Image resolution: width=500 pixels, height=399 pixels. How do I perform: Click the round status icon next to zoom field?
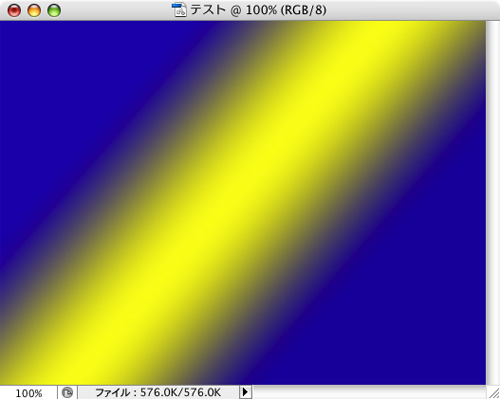point(67,392)
